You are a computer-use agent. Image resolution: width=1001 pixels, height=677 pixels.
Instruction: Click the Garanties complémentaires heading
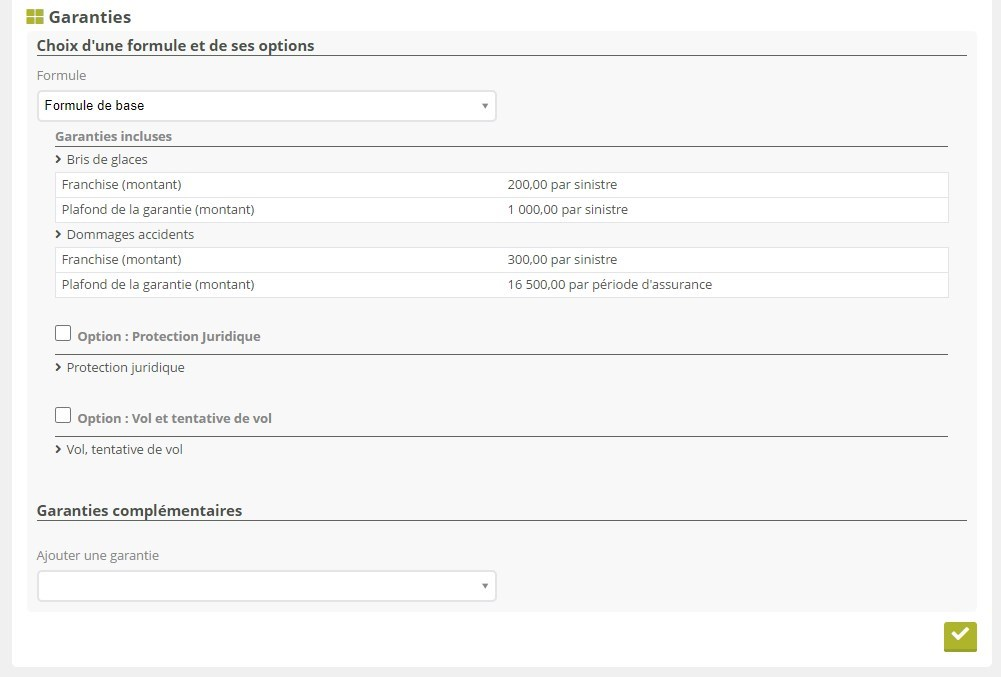[139, 510]
